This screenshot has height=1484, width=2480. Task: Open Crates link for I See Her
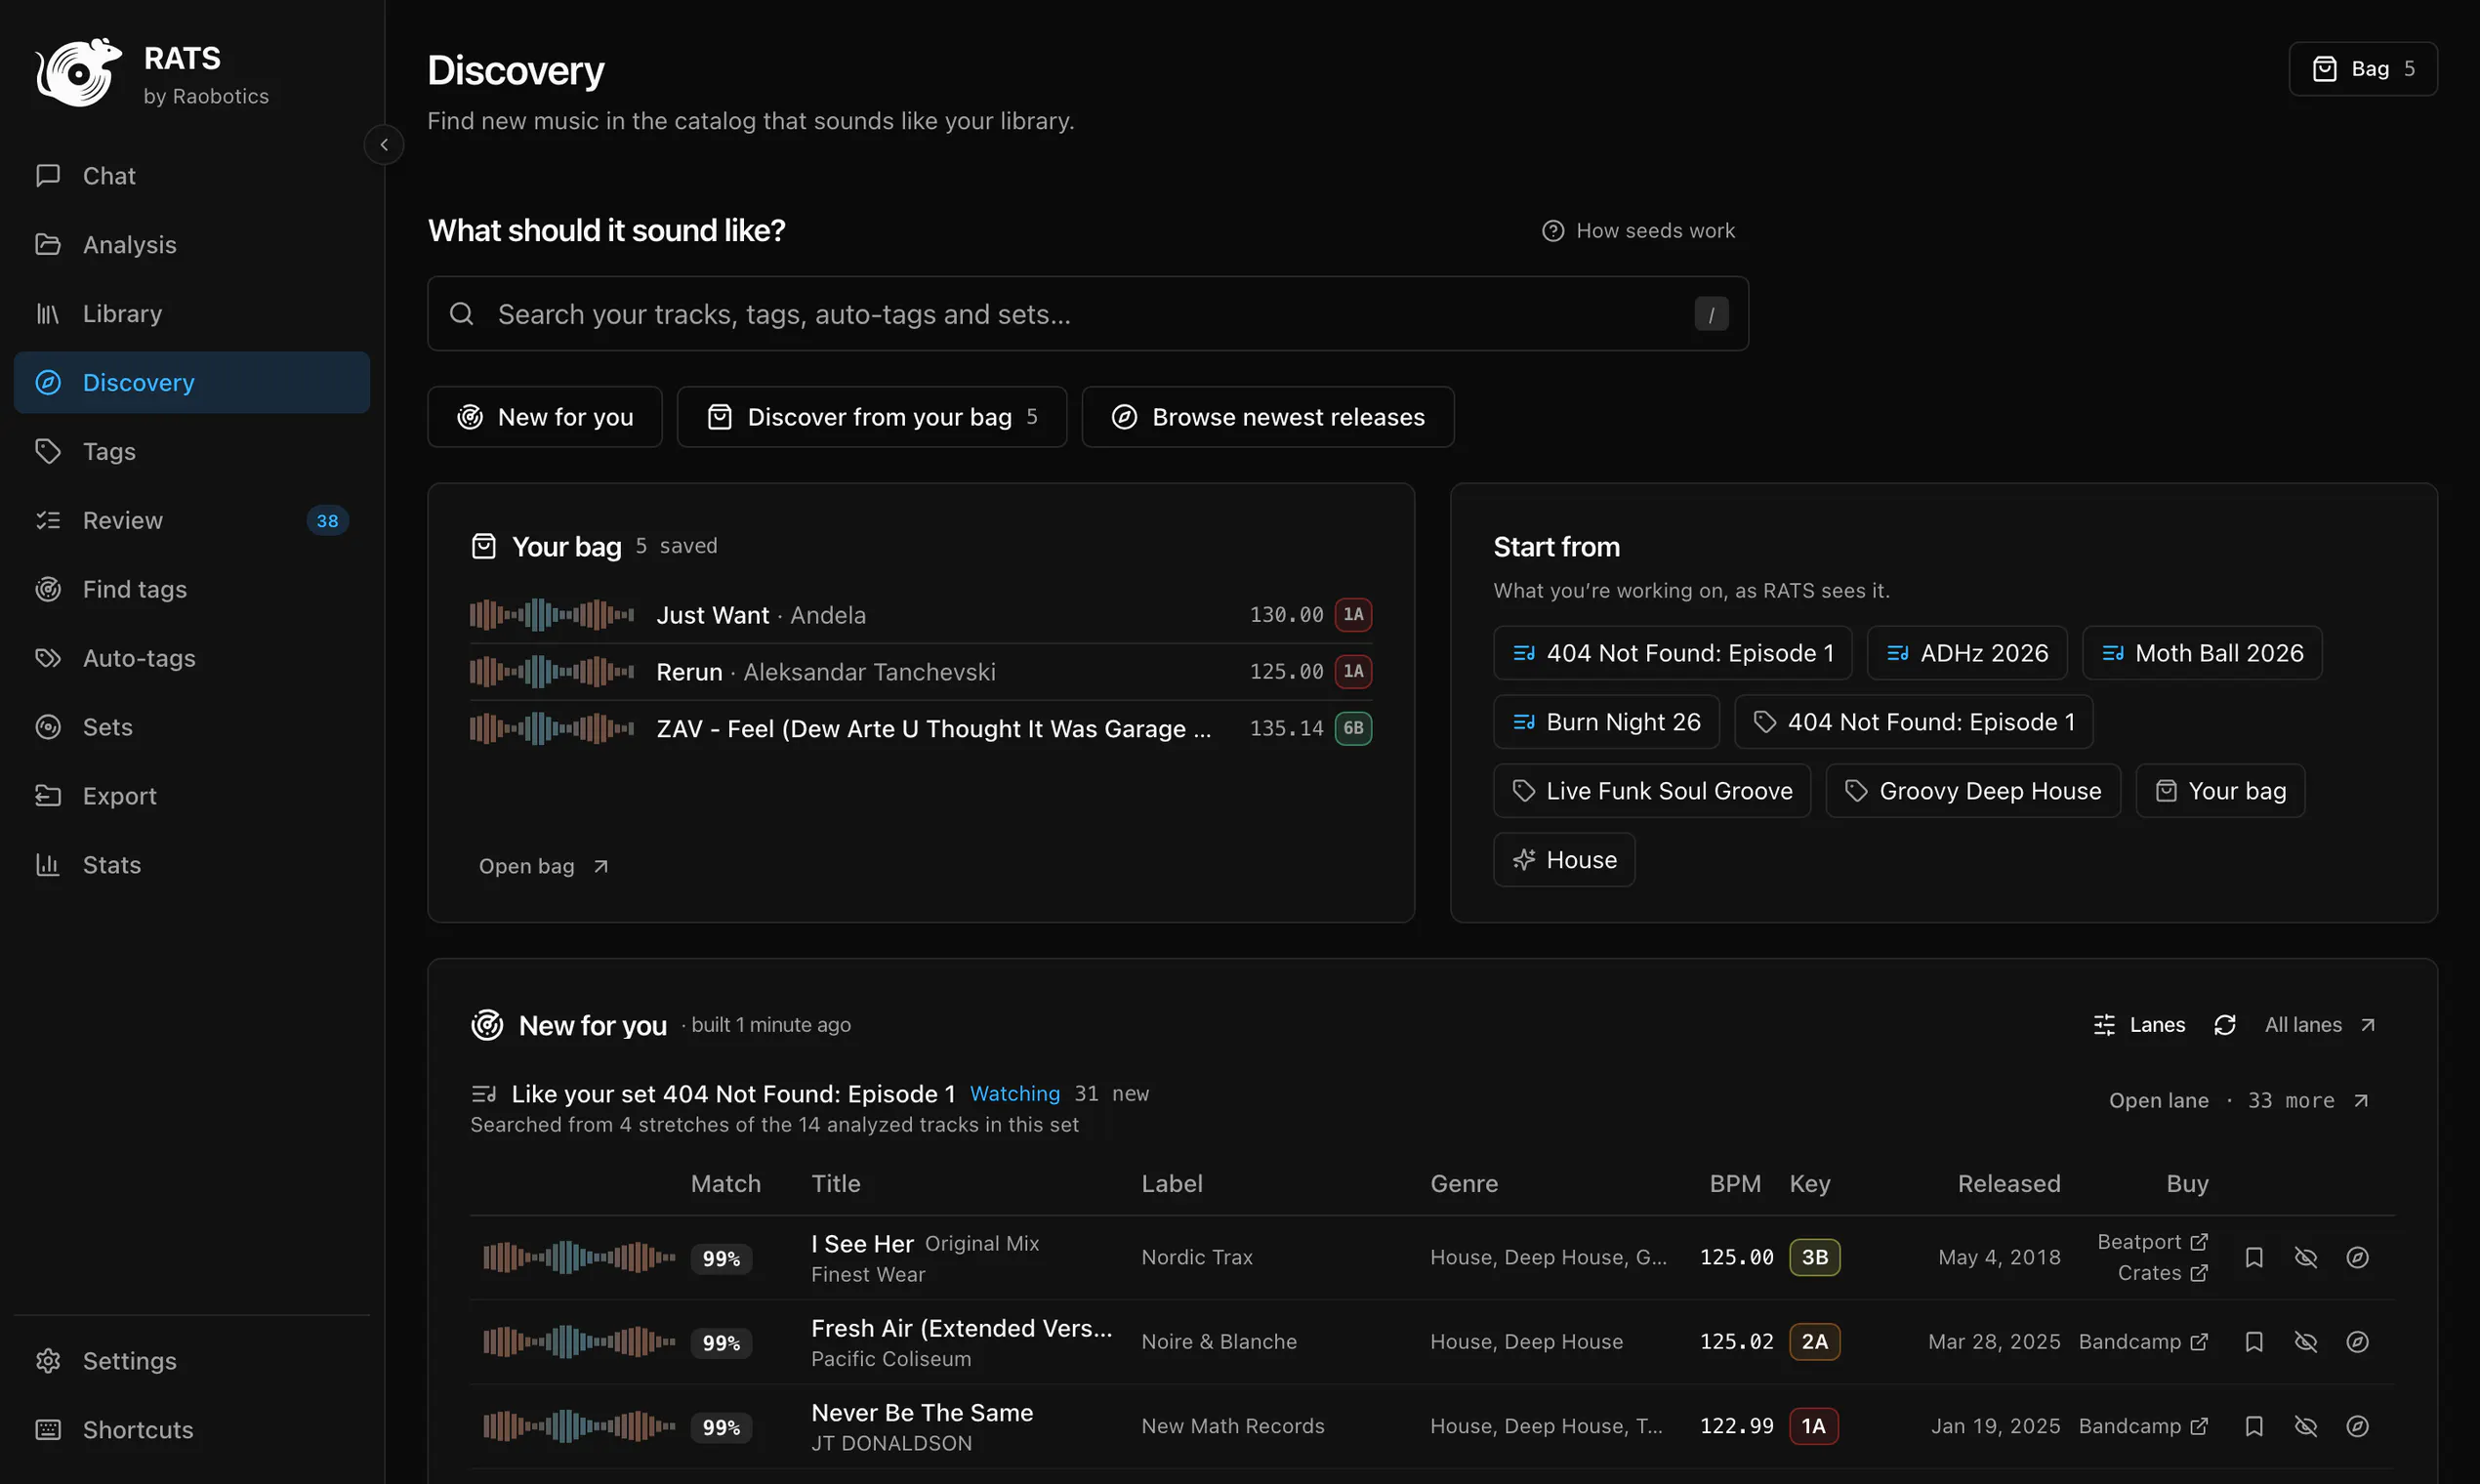2162,1274
